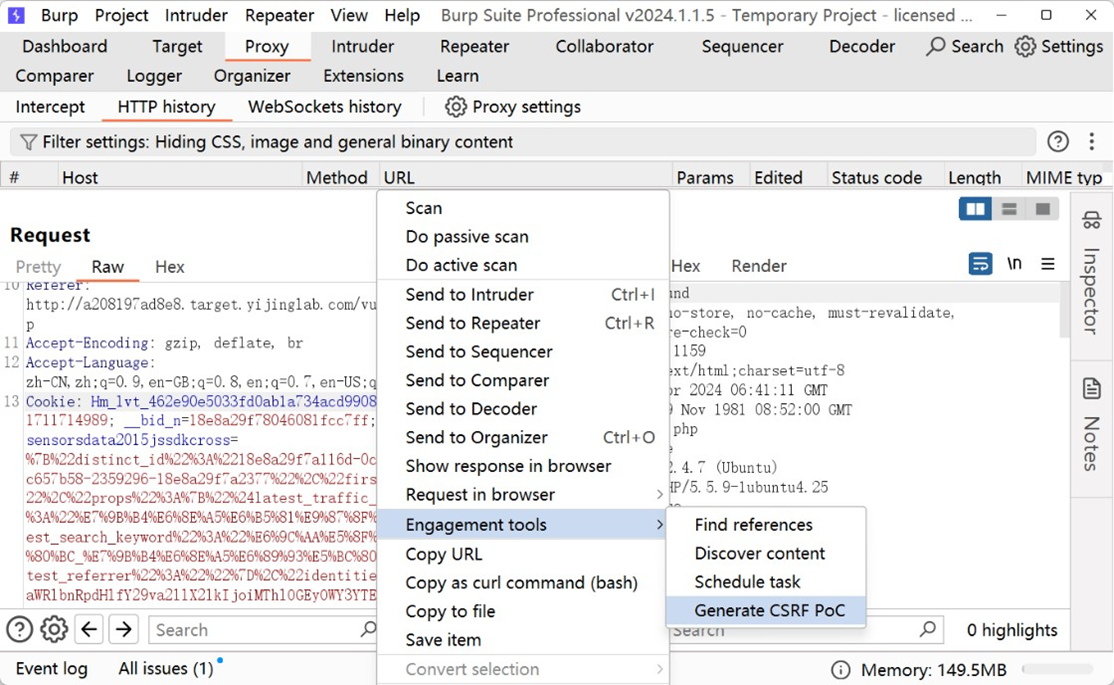Open request search help icon
1114x685 pixels.
pos(19,630)
